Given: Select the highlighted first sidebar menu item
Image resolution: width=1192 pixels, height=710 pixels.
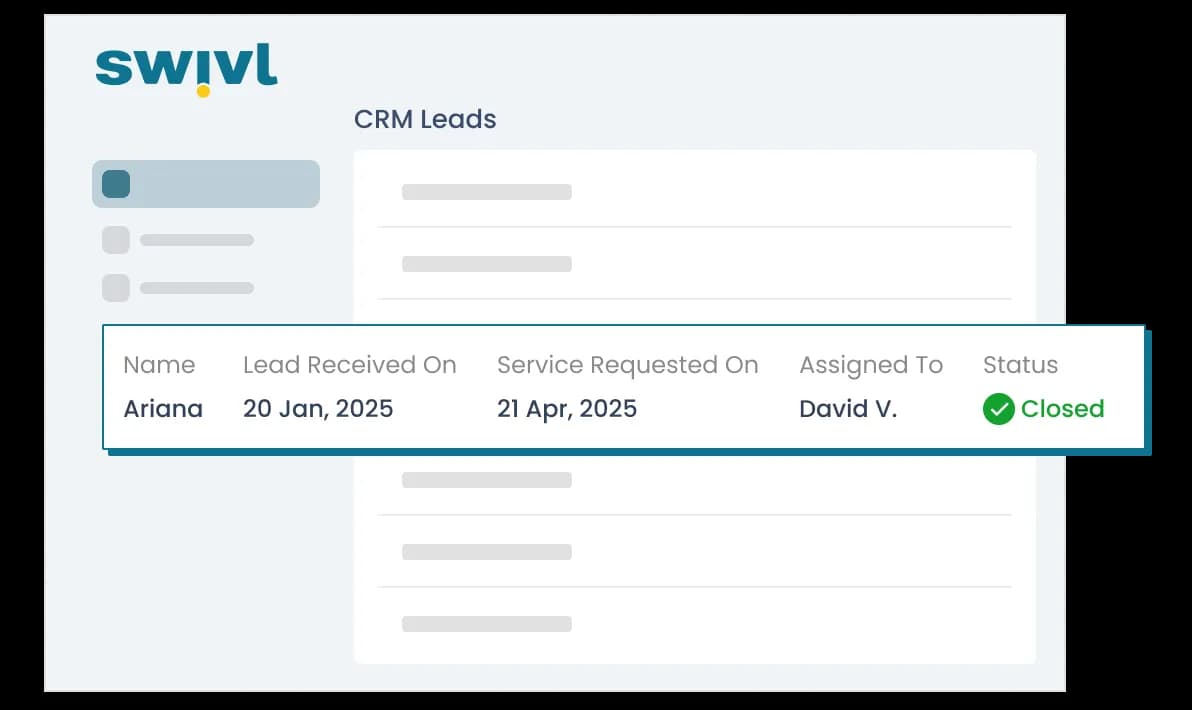Looking at the screenshot, I should pos(206,184).
